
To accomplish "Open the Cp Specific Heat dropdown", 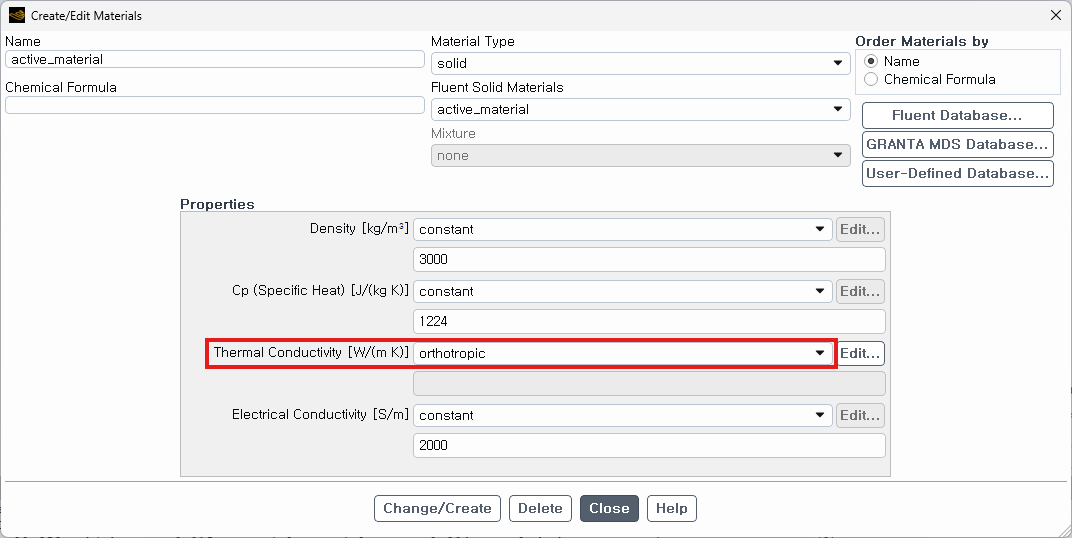I will point(623,291).
